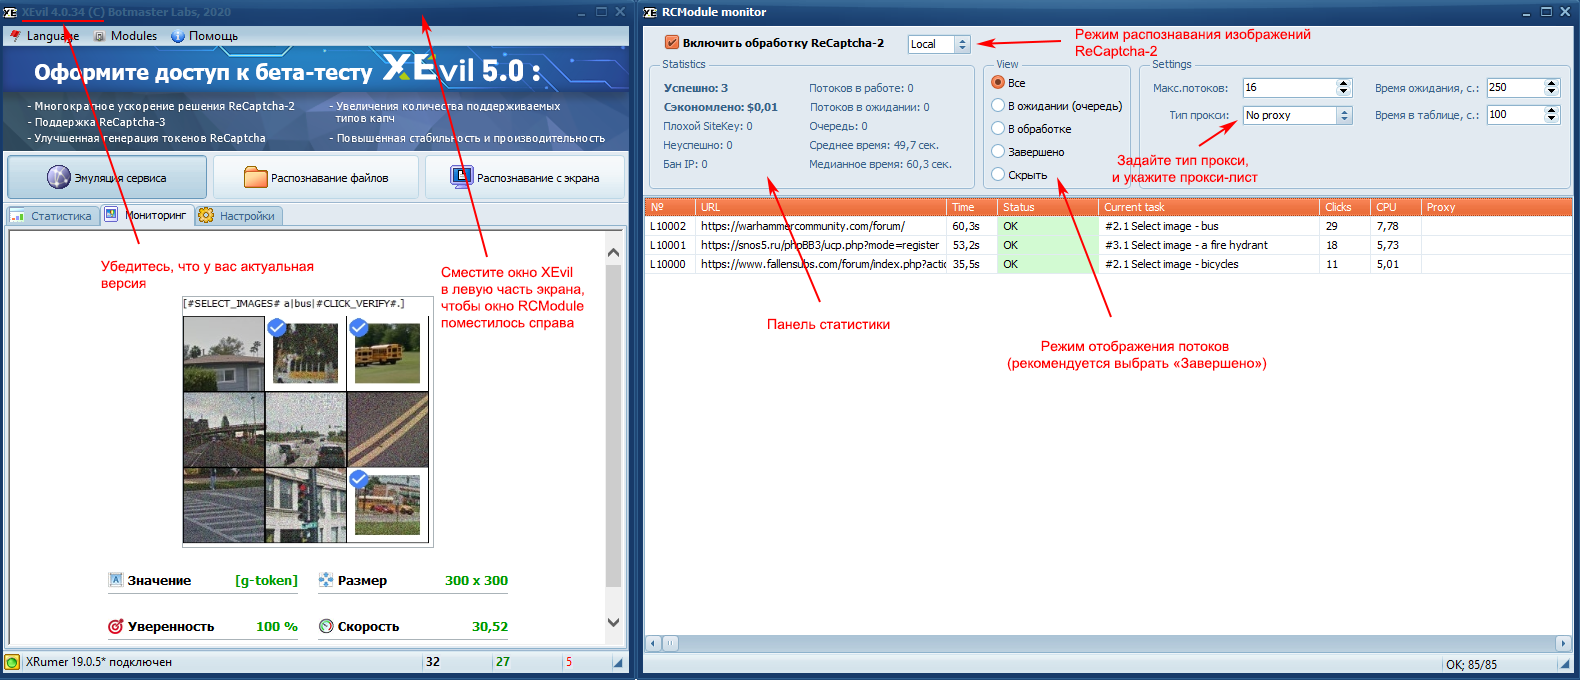Click the scroll-down arrow in XEvil monitoring panel
Screen dimensions: 1580x680
coord(614,622)
